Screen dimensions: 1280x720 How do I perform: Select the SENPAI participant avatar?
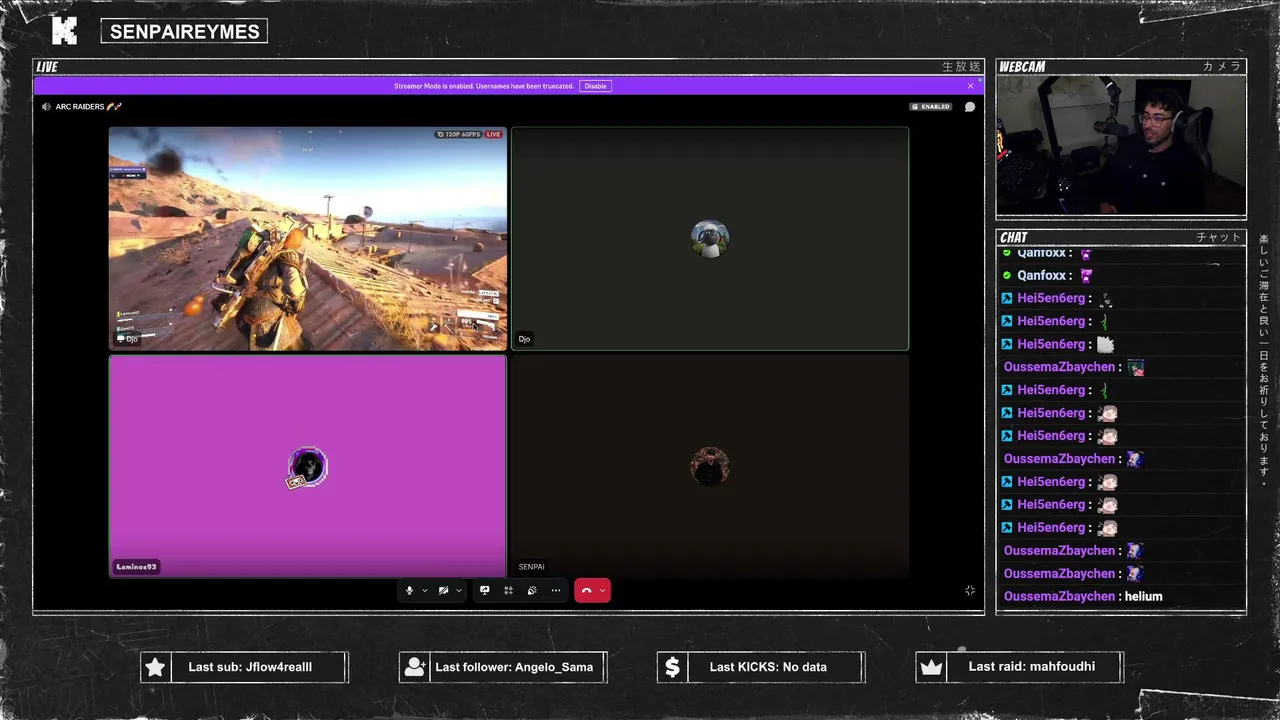click(710, 467)
